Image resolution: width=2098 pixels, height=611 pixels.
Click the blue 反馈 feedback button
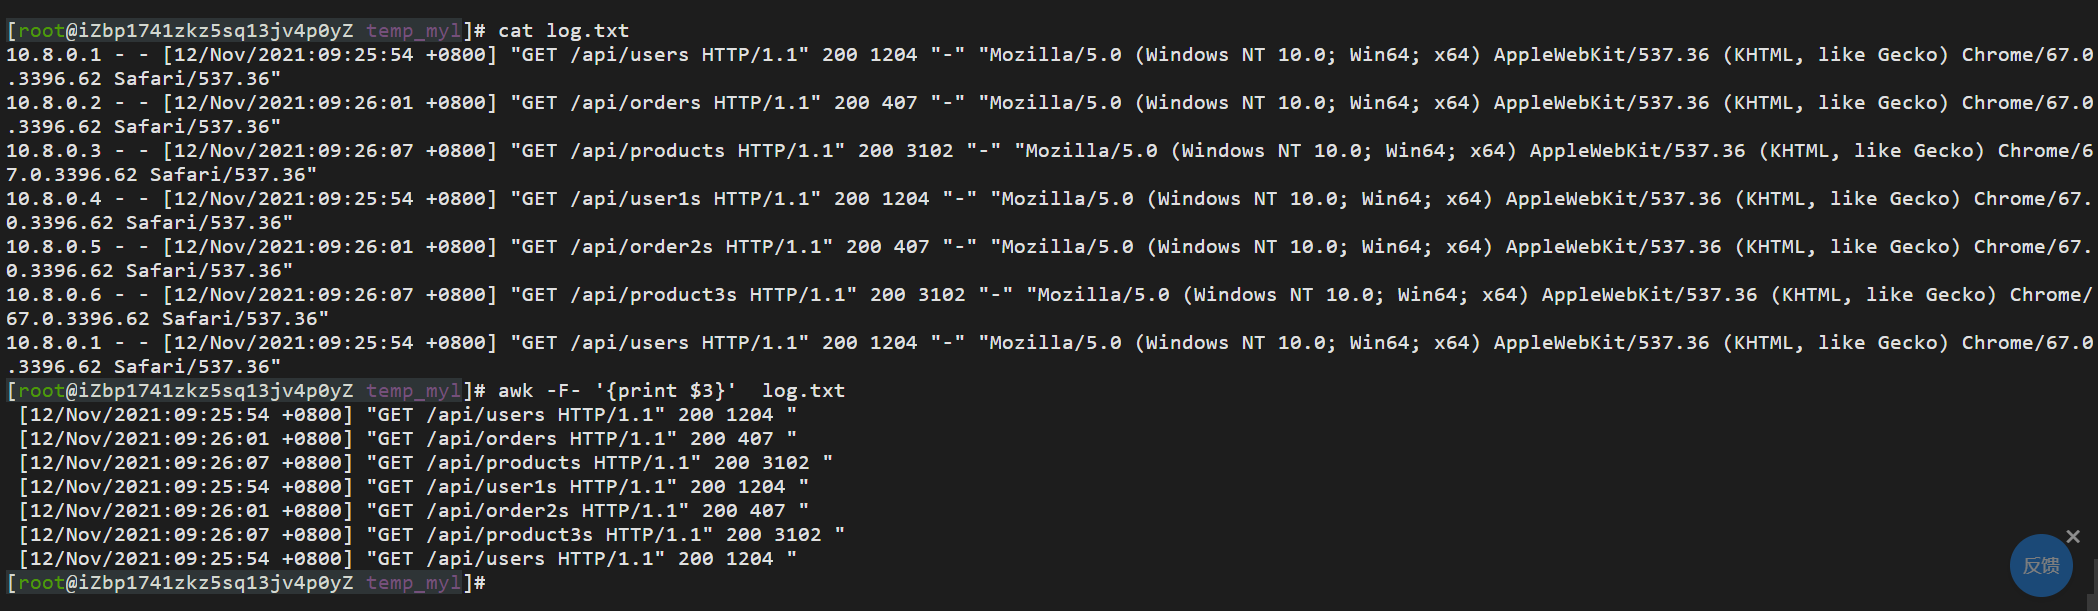point(2040,565)
